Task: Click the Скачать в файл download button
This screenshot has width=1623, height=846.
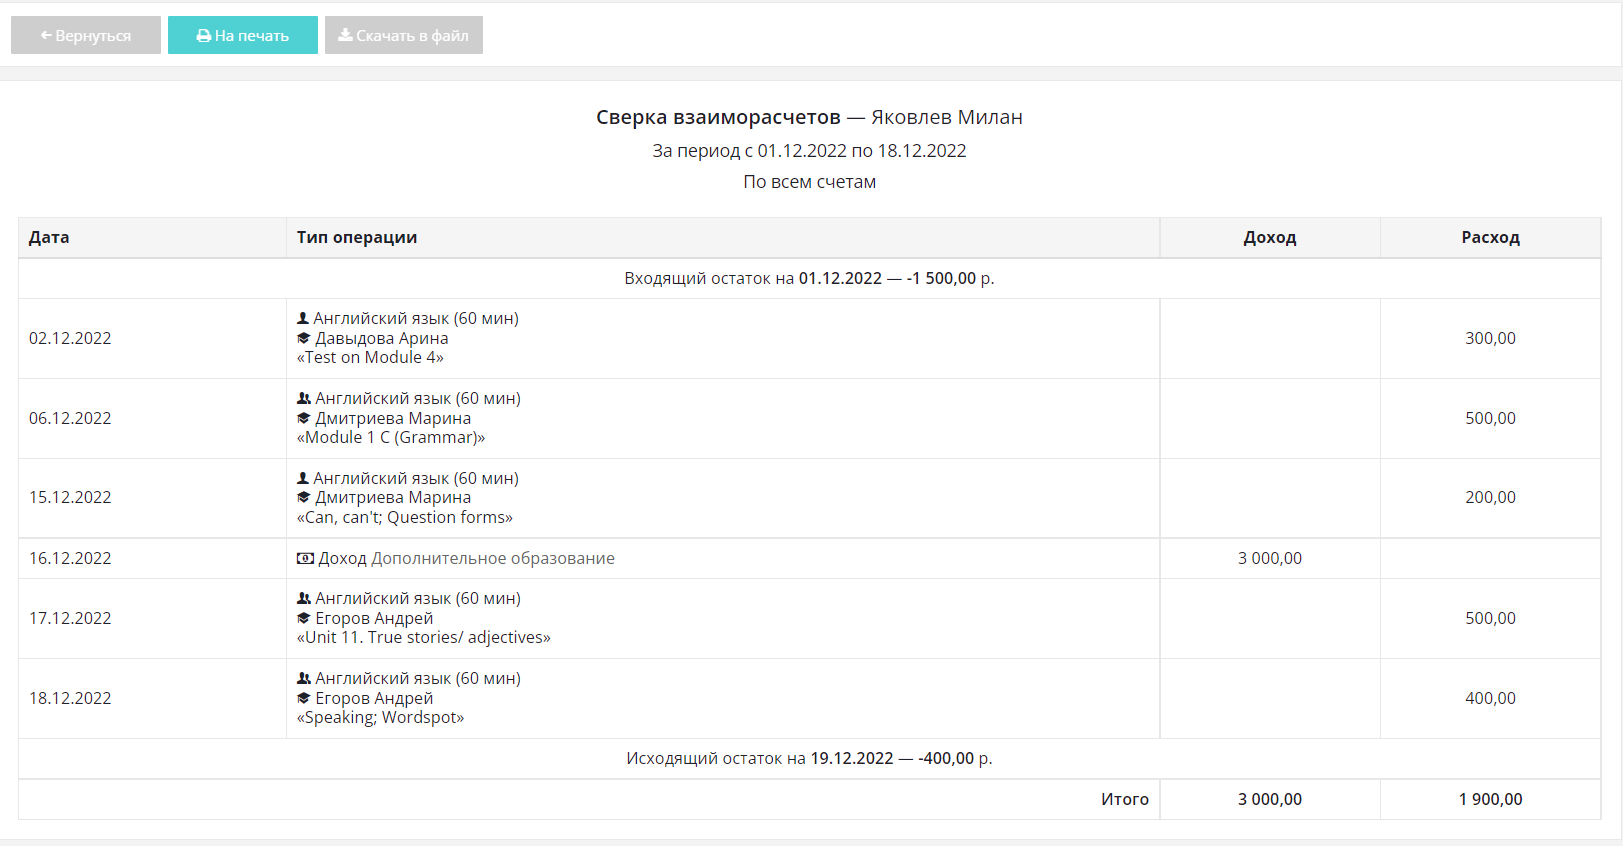Action: 404,35
